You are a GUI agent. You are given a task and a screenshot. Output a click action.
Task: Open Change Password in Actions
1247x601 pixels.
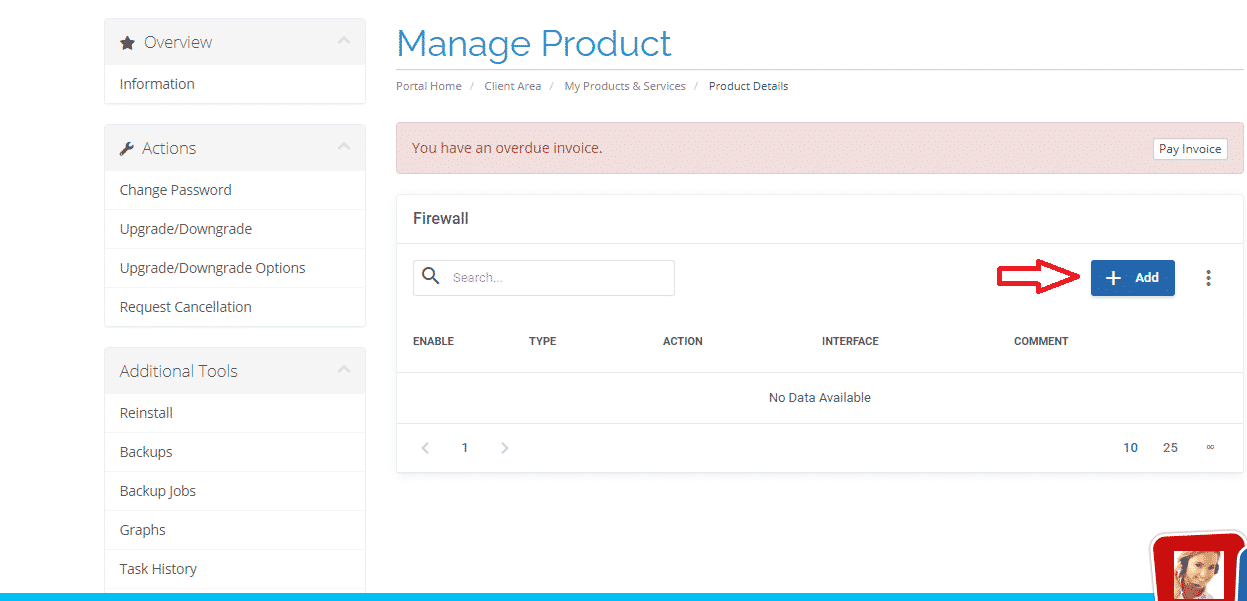click(x=175, y=190)
